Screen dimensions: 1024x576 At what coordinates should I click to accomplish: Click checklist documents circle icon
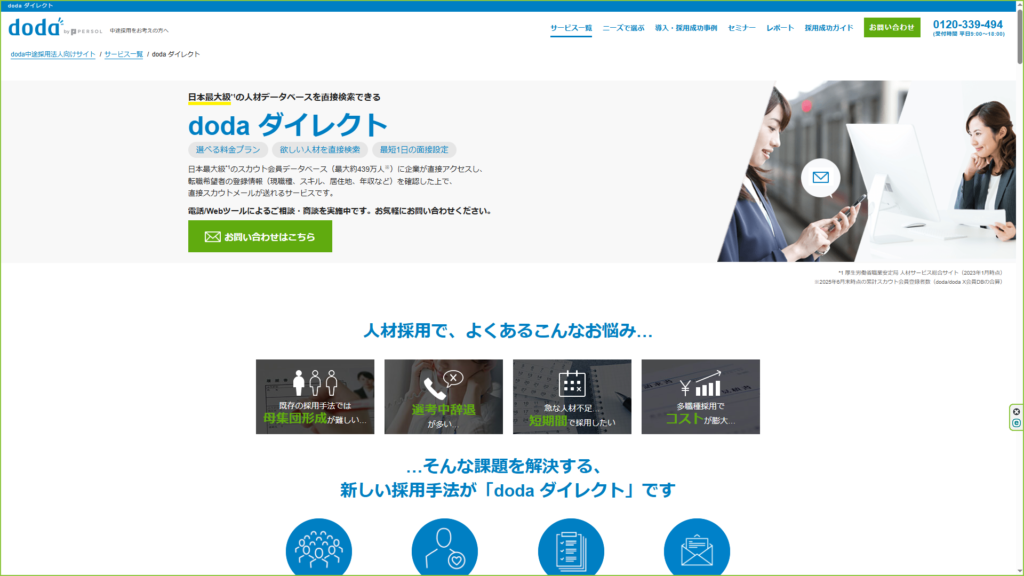(x=571, y=547)
